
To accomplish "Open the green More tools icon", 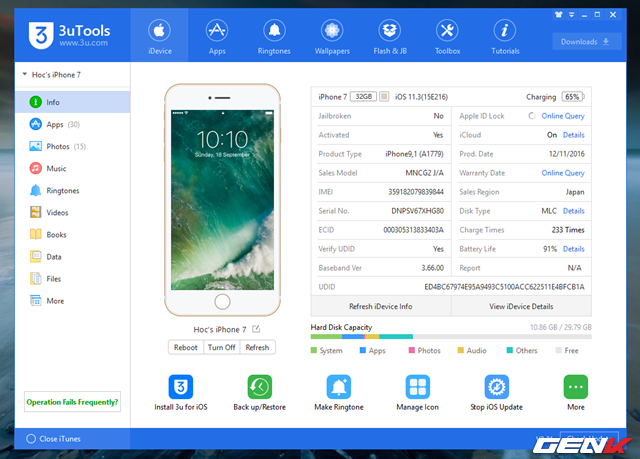I will pos(576,386).
